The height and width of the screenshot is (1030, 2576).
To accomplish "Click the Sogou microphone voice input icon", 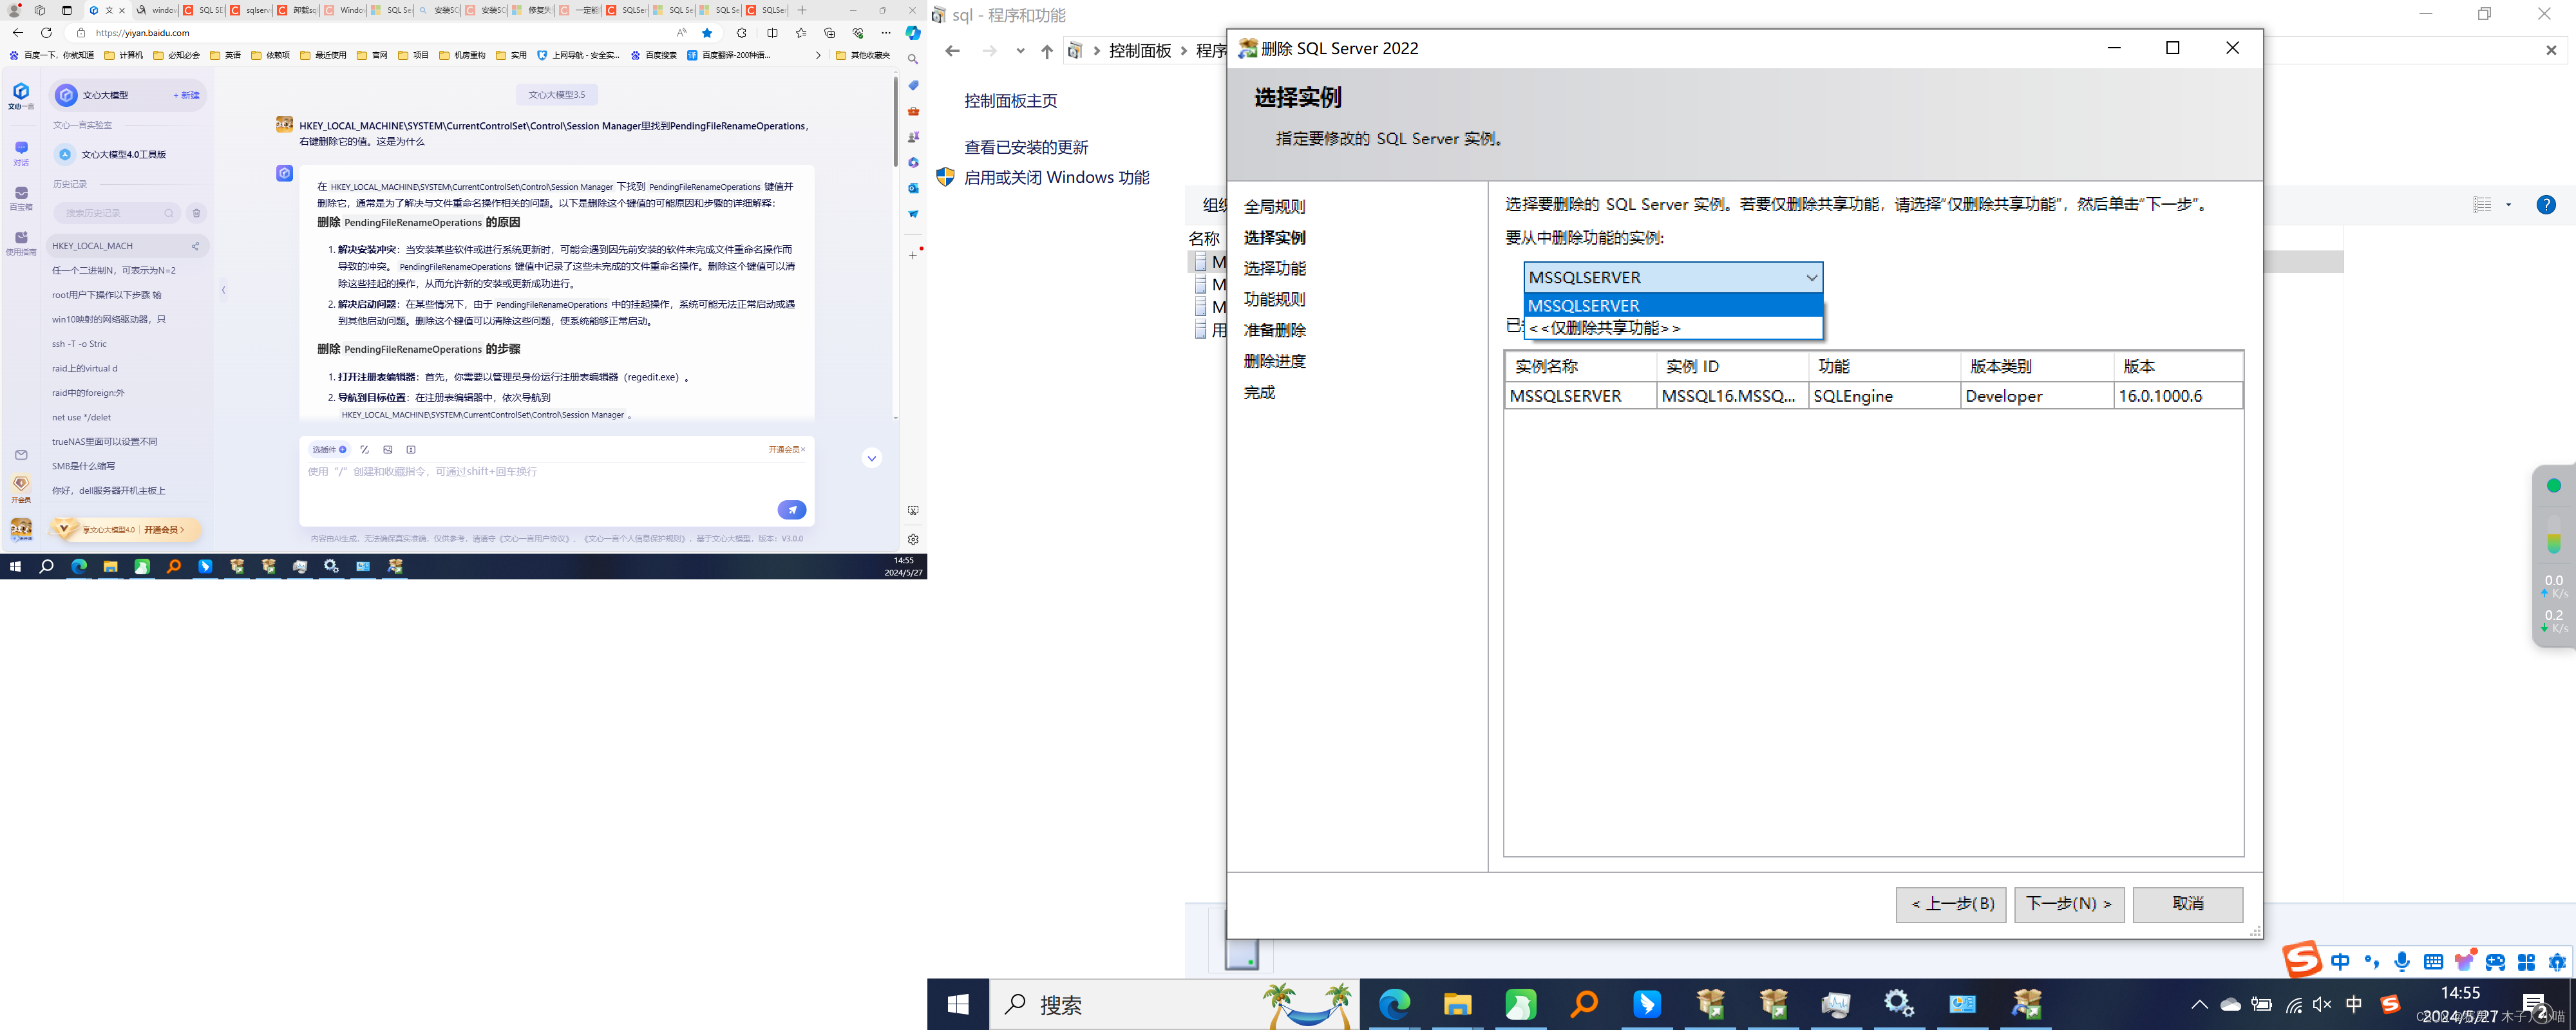I will [x=2401, y=962].
